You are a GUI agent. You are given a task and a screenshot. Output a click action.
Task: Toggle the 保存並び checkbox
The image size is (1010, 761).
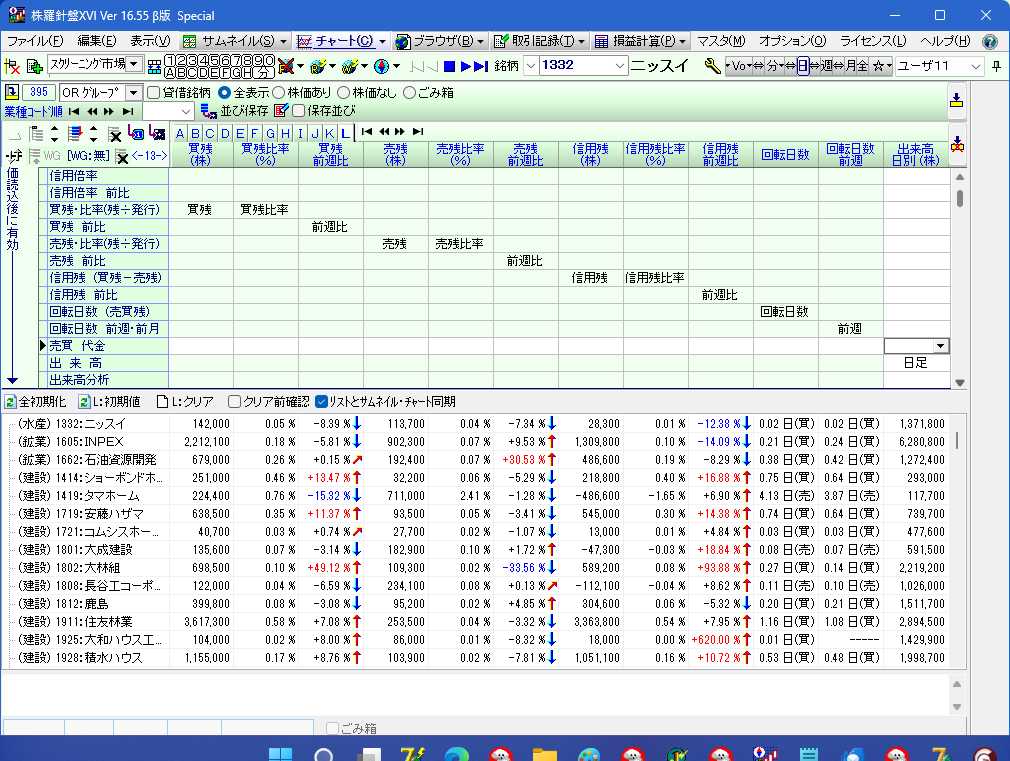[298, 111]
